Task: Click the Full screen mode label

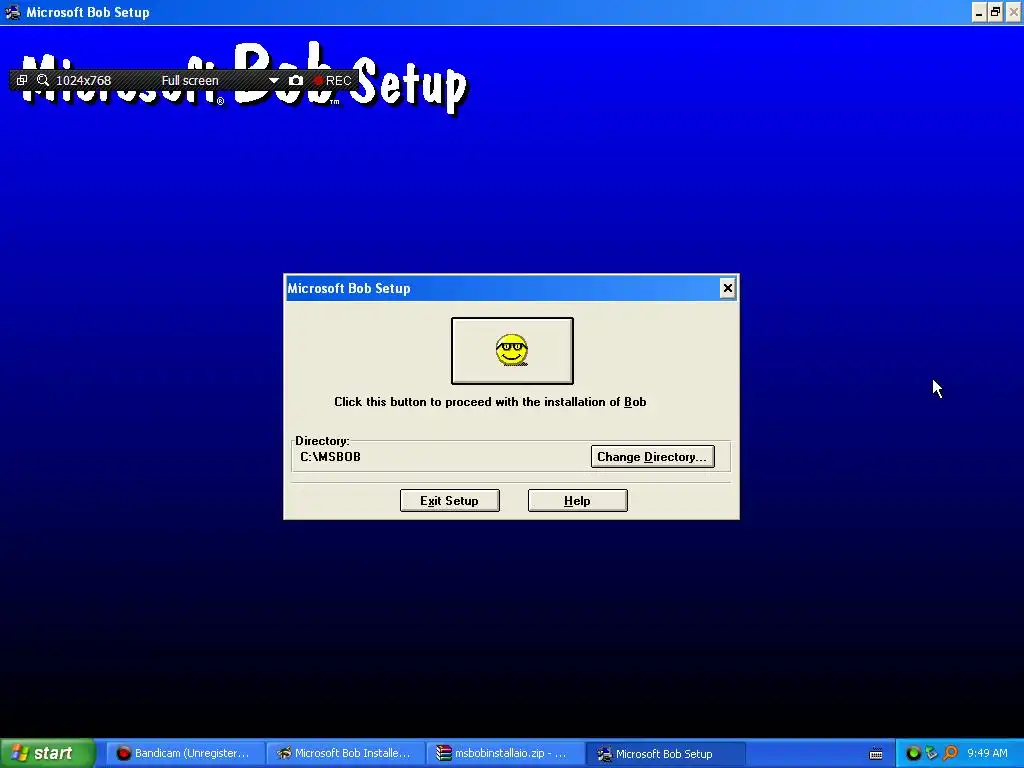Action: click(190, 80)
